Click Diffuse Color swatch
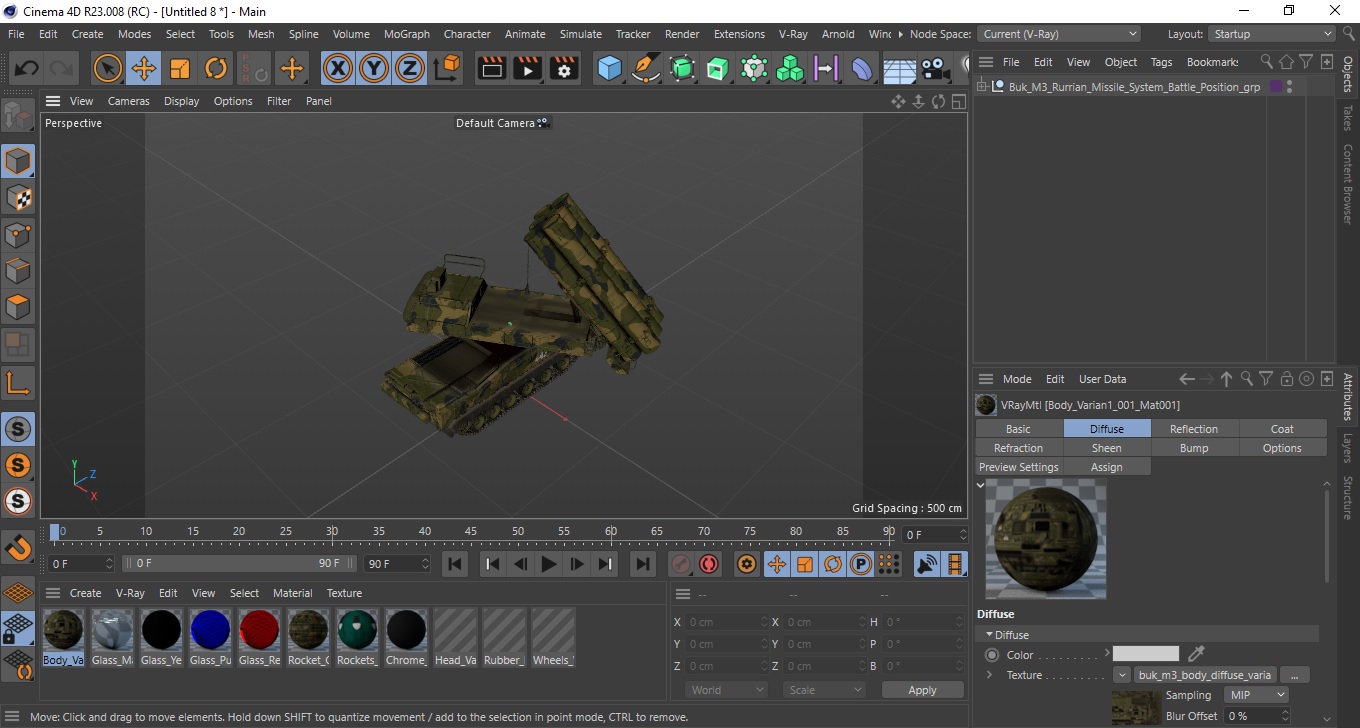Viewport: 1360px width, 728px height. pos(1146,654)
